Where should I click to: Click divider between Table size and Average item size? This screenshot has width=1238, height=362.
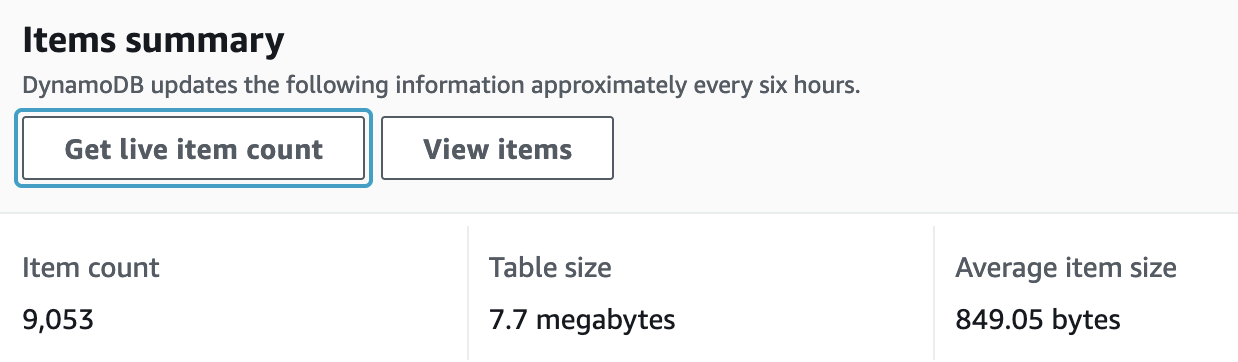point(934,292)
